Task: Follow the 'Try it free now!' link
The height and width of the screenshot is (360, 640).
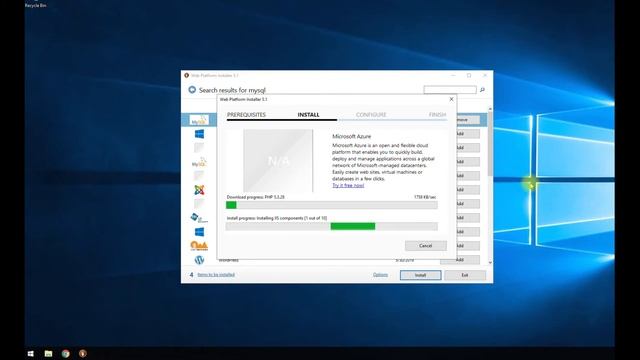Action: click(348, 185)
